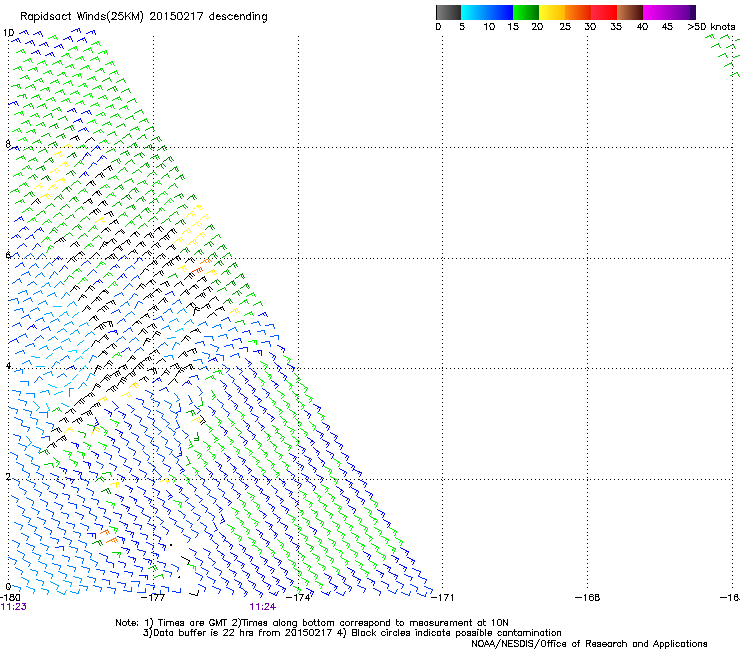Click the plot title 'Rapidsact Winds(25KM)'

(82, 17)
